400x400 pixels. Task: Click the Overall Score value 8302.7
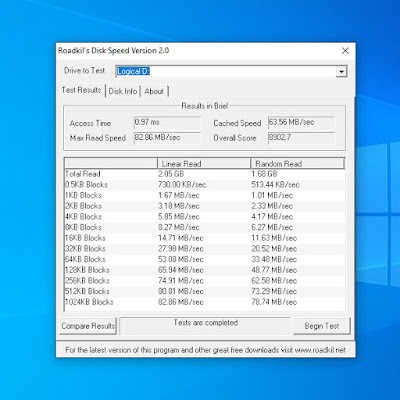pos(301,137)
